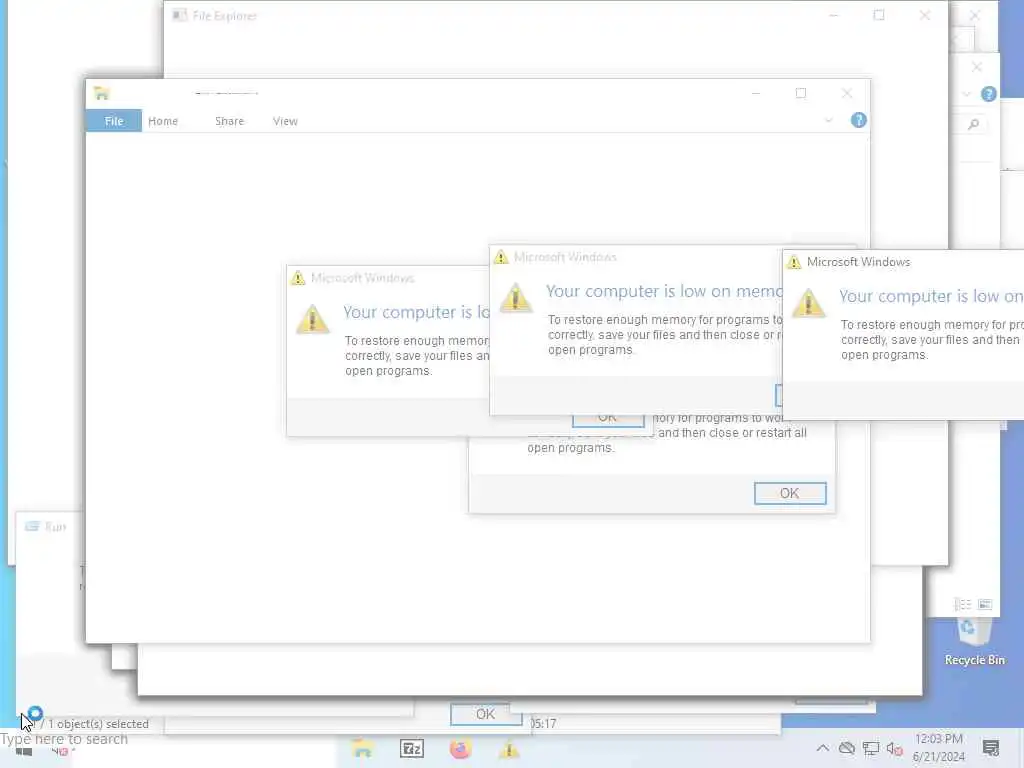Click the folder icon in the front Explorer title bar
This screenshot has width=1024, height=768.
101,93
